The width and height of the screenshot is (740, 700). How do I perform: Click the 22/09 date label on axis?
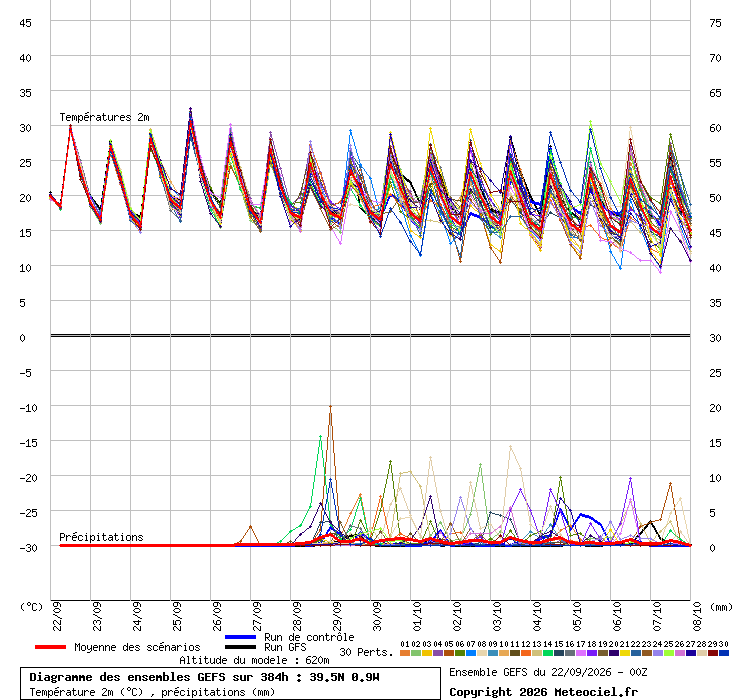coord(57,616)
